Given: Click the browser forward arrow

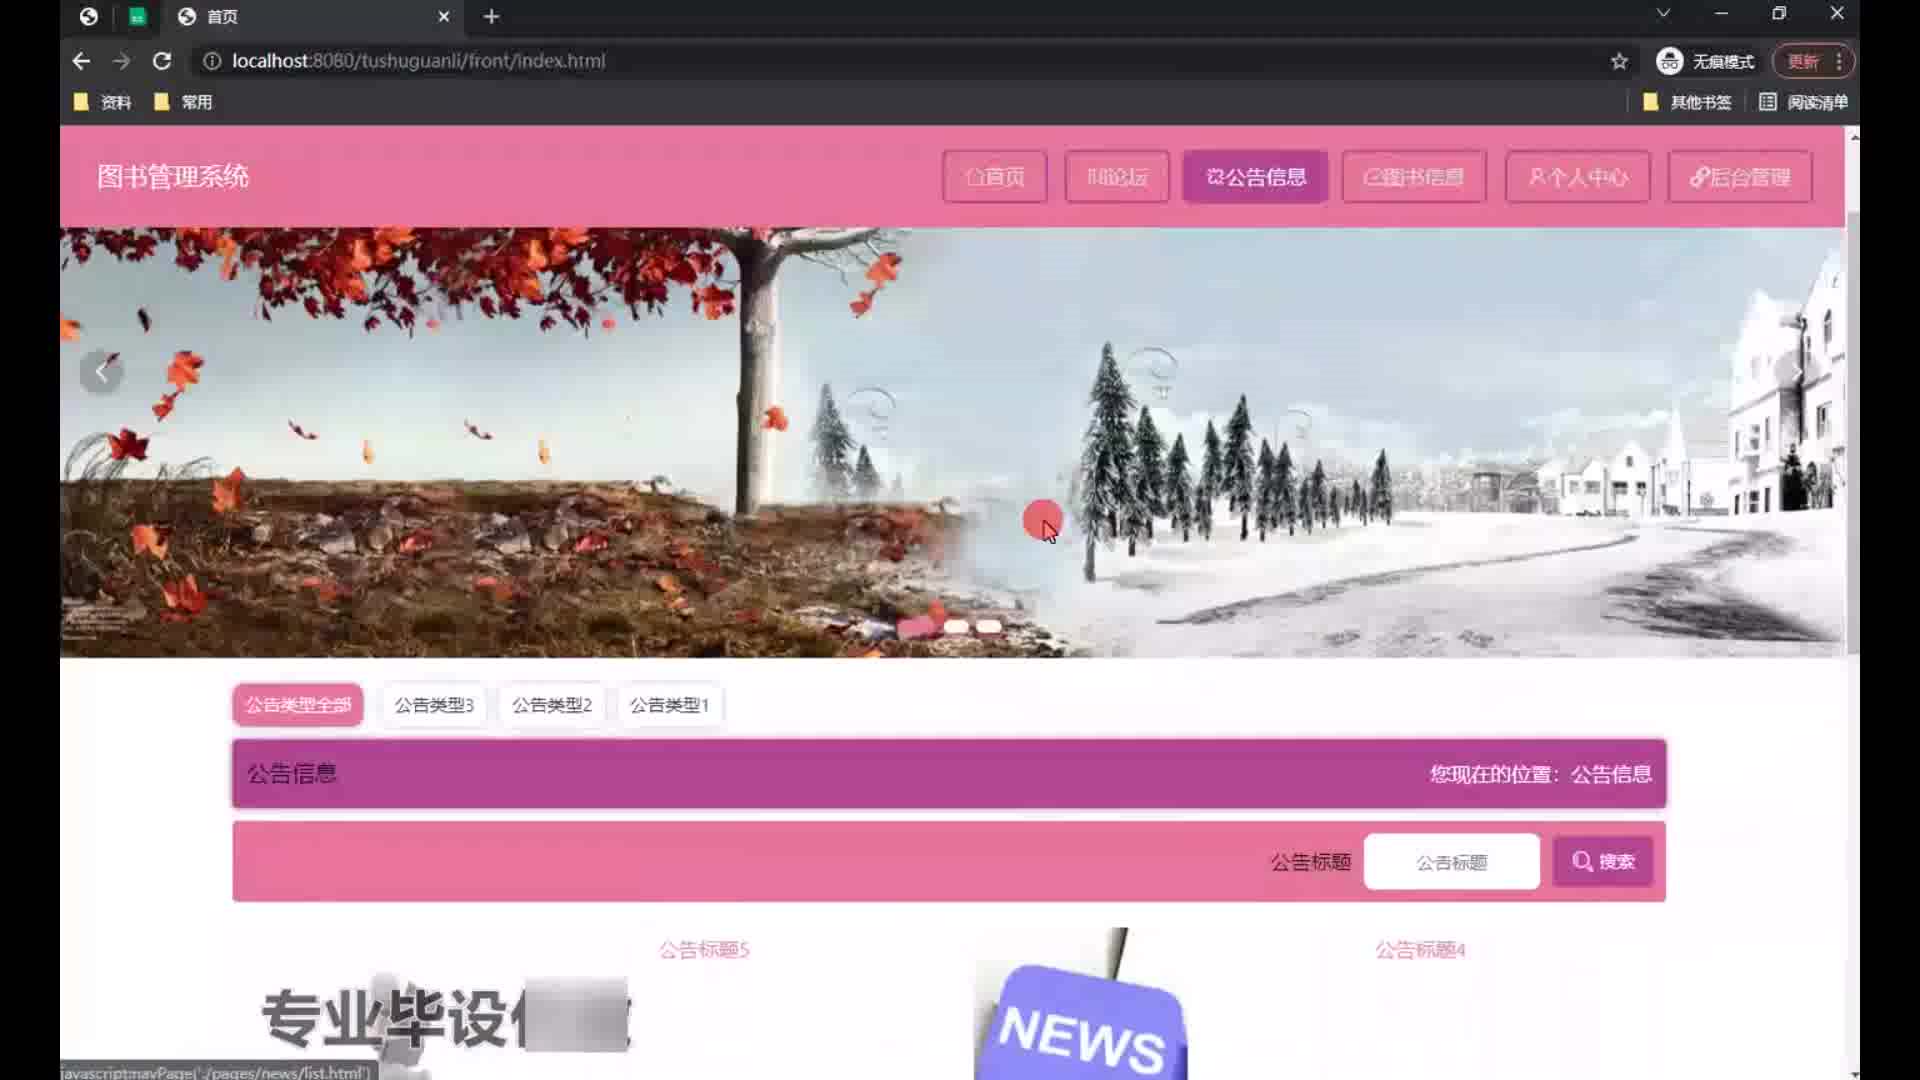Looking at the screenshot, I should coord(121,61).
